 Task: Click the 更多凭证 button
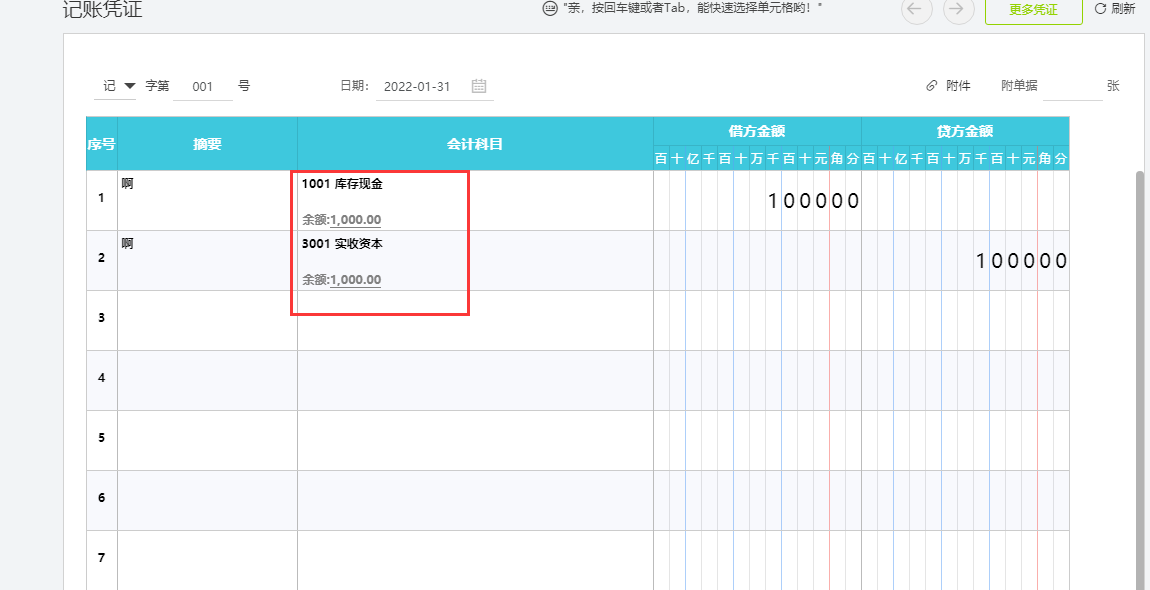[x=1033, y=10]
